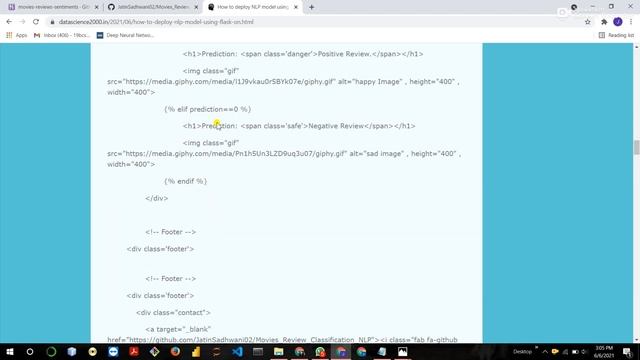Click the '<div class="contact">' line
Image resolution: width=640 pixels, height=360 pixels.
(x=173, y=312)
